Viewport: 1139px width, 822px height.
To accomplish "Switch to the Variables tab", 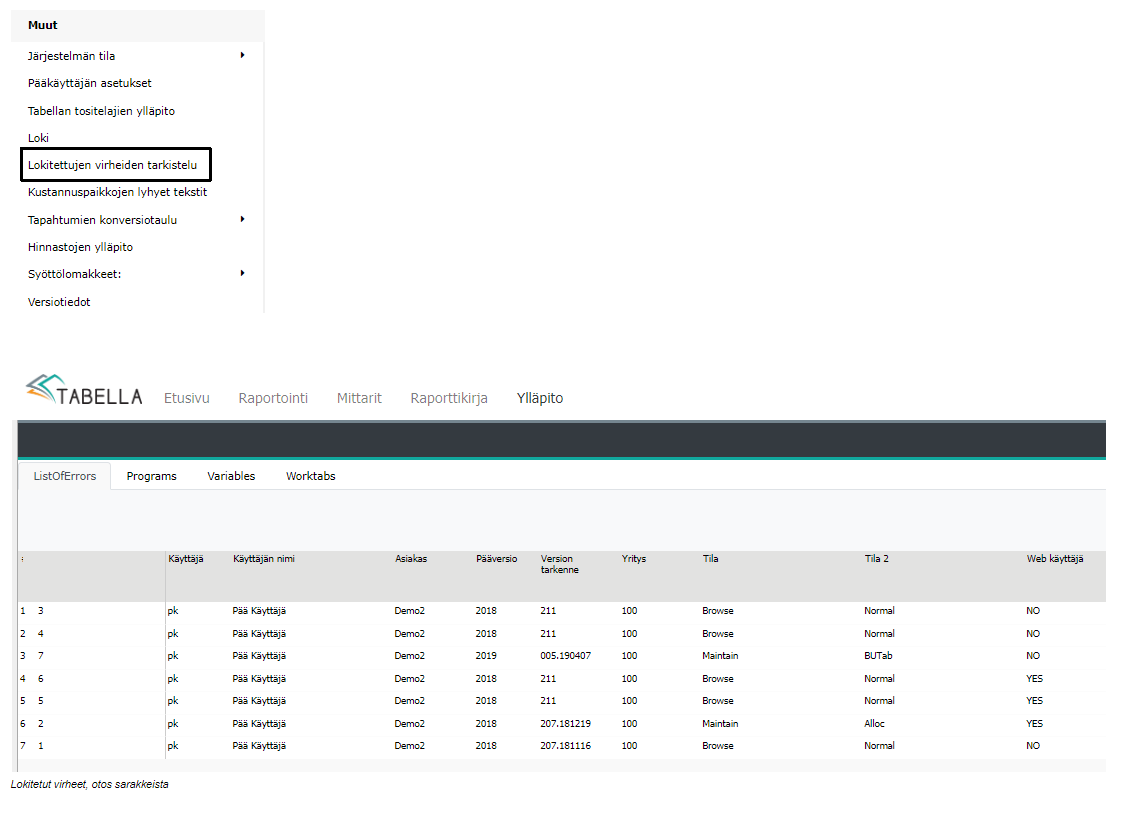I will (x=231, y=476).
